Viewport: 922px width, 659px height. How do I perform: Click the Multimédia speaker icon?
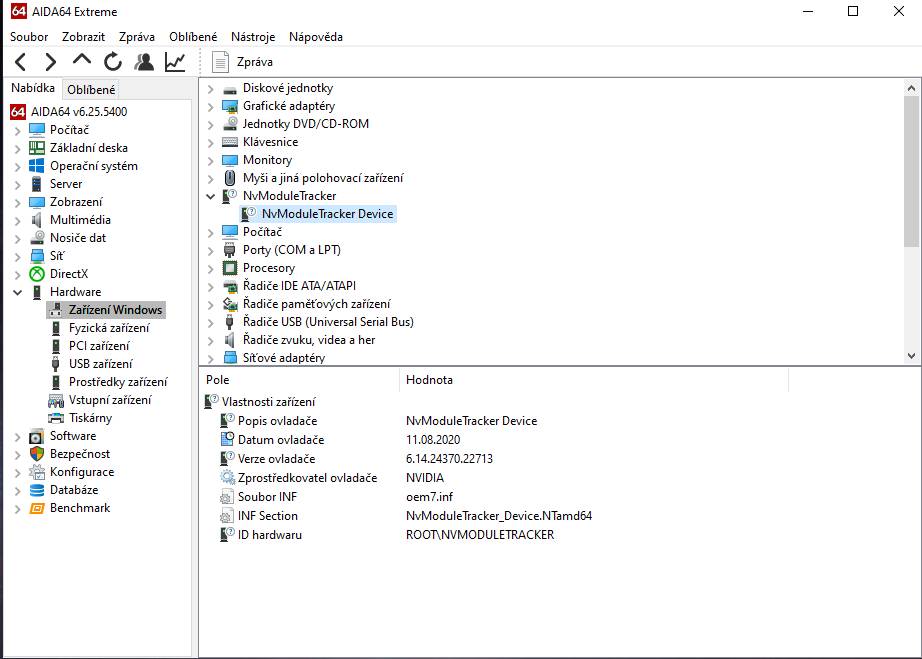tap(36, 220)
